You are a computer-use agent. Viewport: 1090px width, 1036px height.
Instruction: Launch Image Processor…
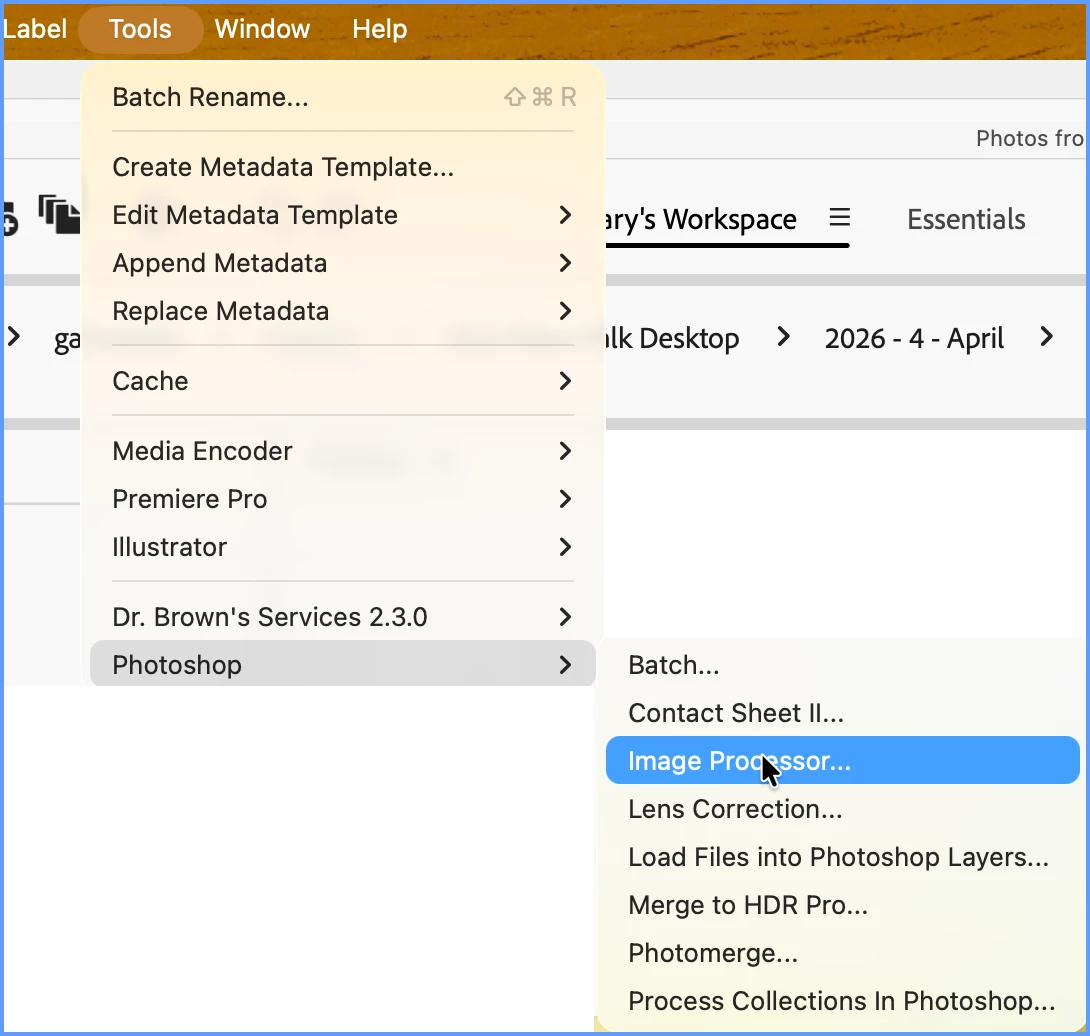843,761
